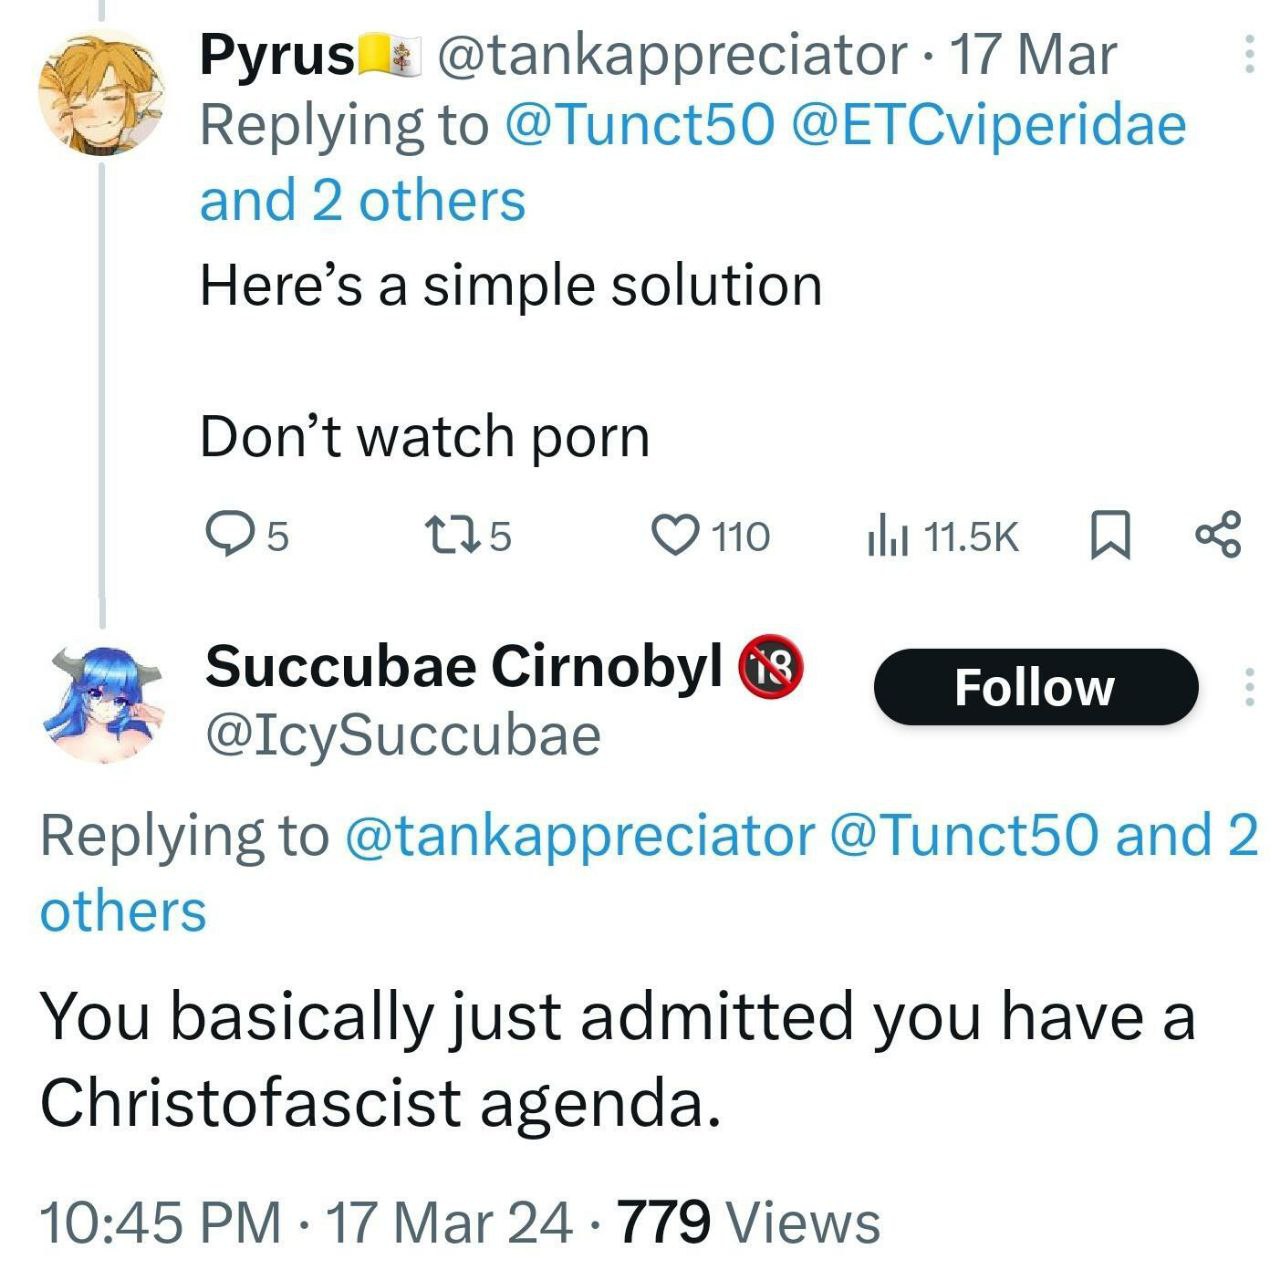Expand "and 2 others" in Pyrus's reply
This screenshot has height=1280, width=1272.
click(x=362, y=200)
